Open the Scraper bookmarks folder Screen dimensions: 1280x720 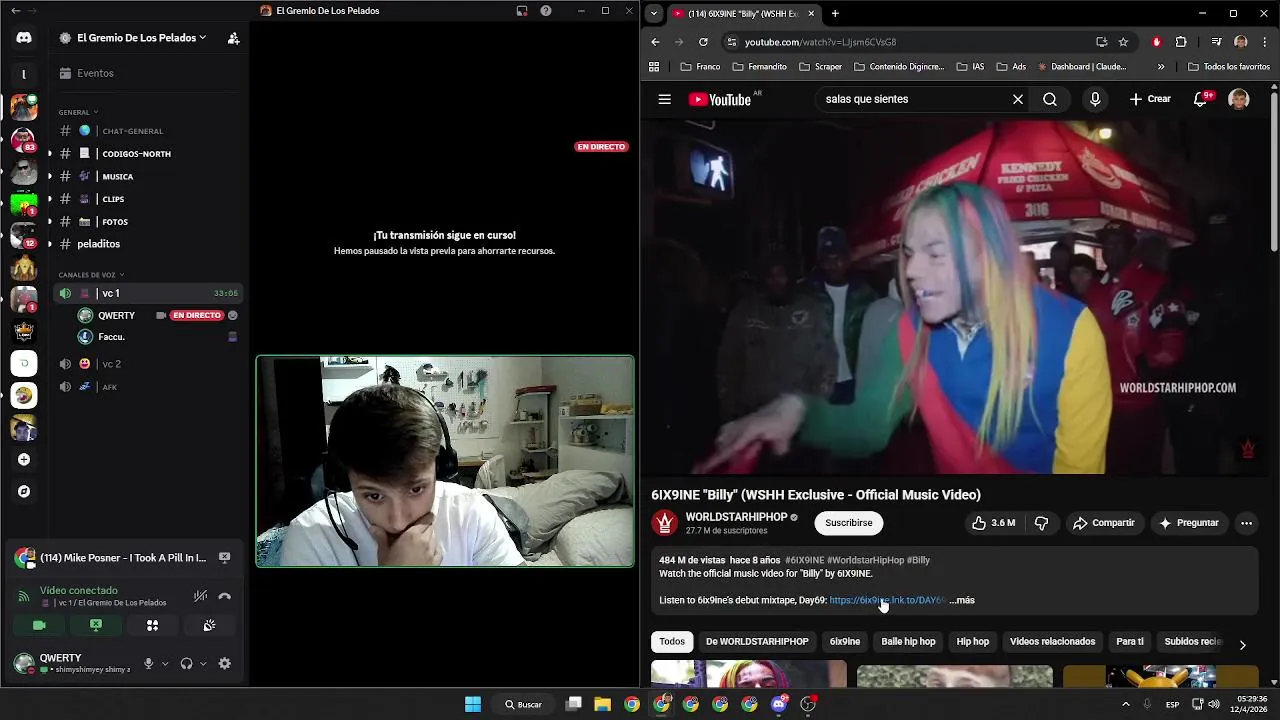coord(820,67)
